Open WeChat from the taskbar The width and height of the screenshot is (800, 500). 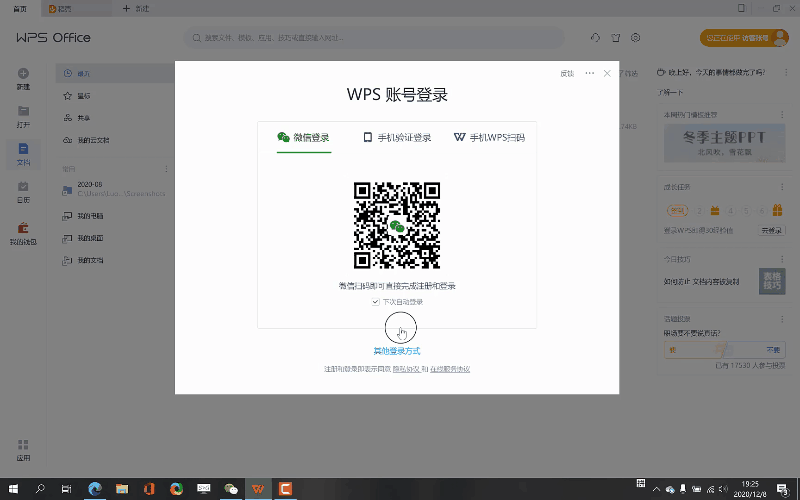click(x=231, y=489)
